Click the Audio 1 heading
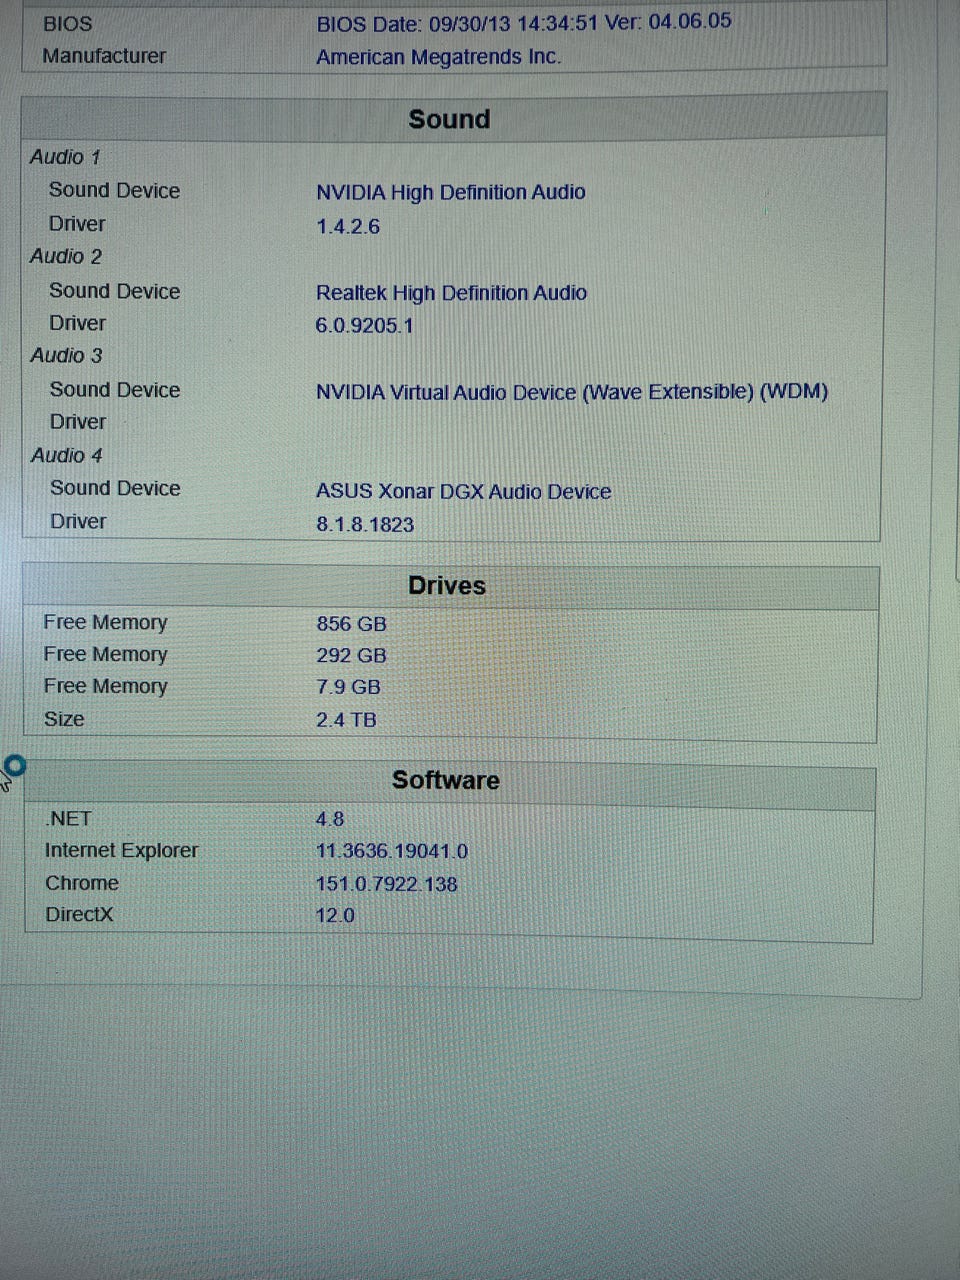Image resolution: width=960 pixels, height=1280 pixels. pos(65,157)
